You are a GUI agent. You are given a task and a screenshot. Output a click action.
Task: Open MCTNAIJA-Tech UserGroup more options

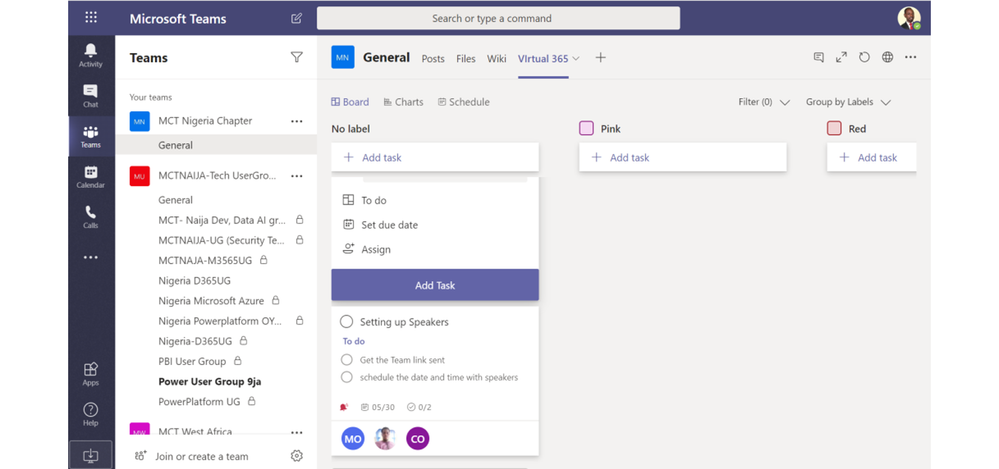[296, 176]
